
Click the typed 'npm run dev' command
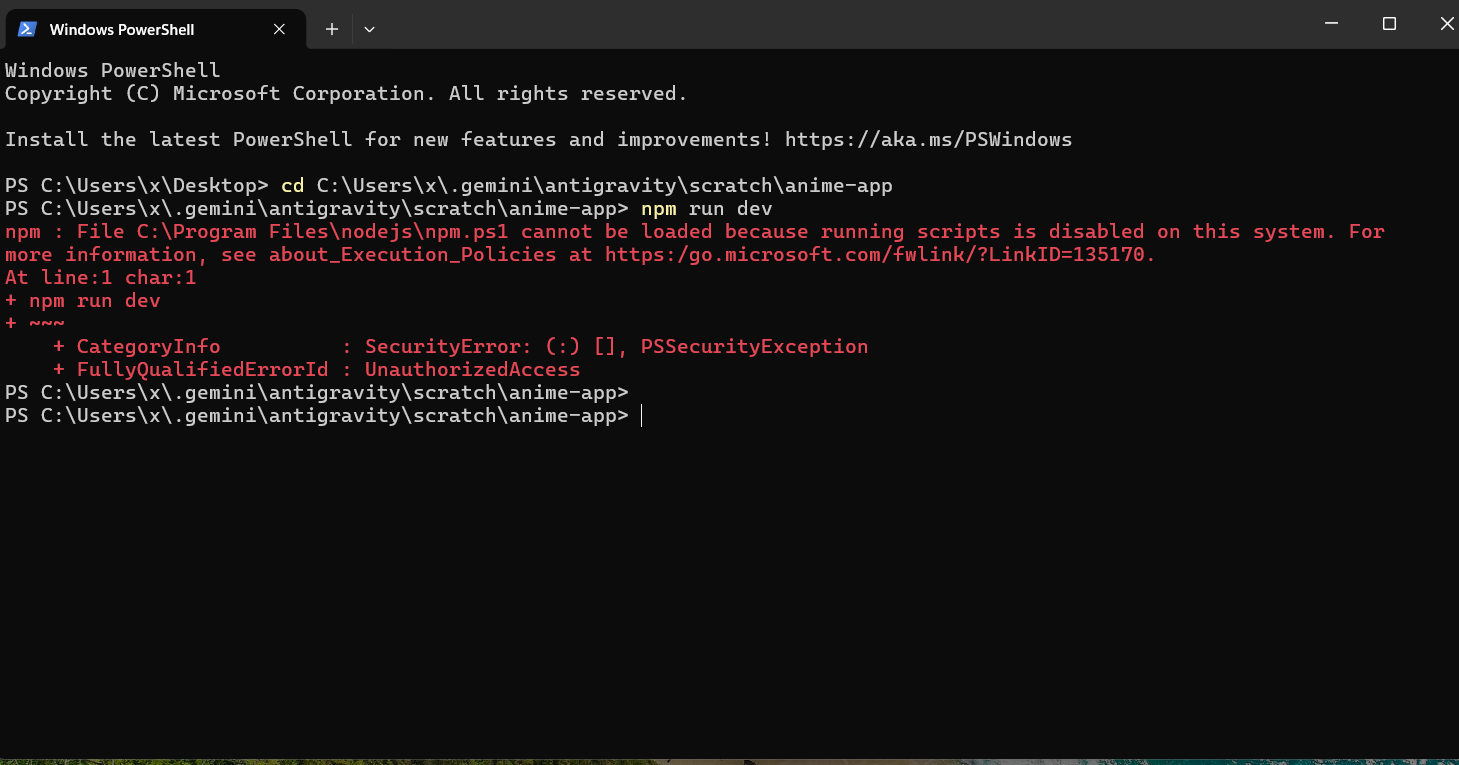point(706,208)
